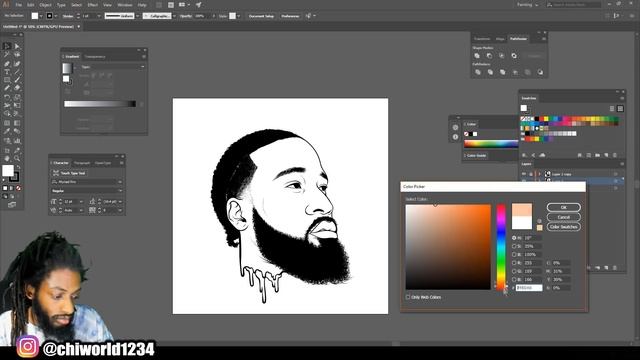This screenshot has width=640, height=360.
Task: Select the Rotate tool
Action: pyautogui.click(x=7, y=97)
